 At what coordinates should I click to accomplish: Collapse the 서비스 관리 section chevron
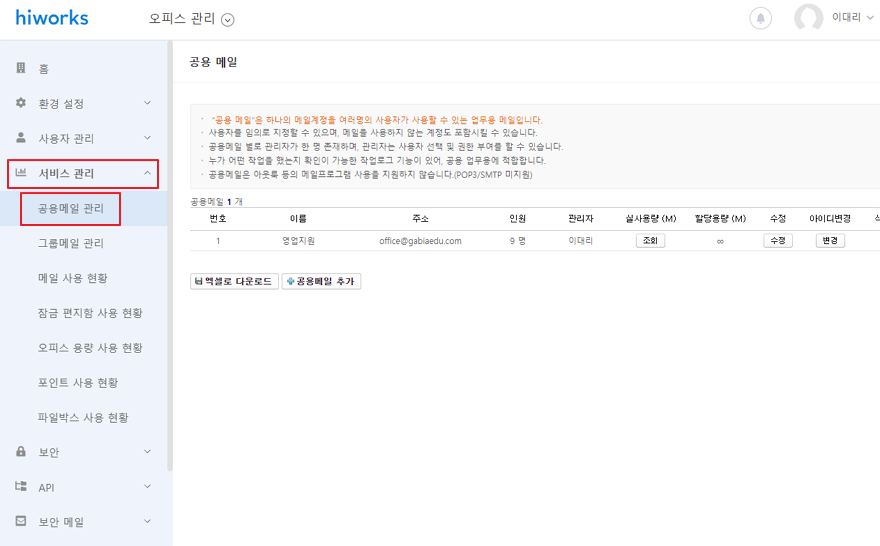click(x=147, y=173)
